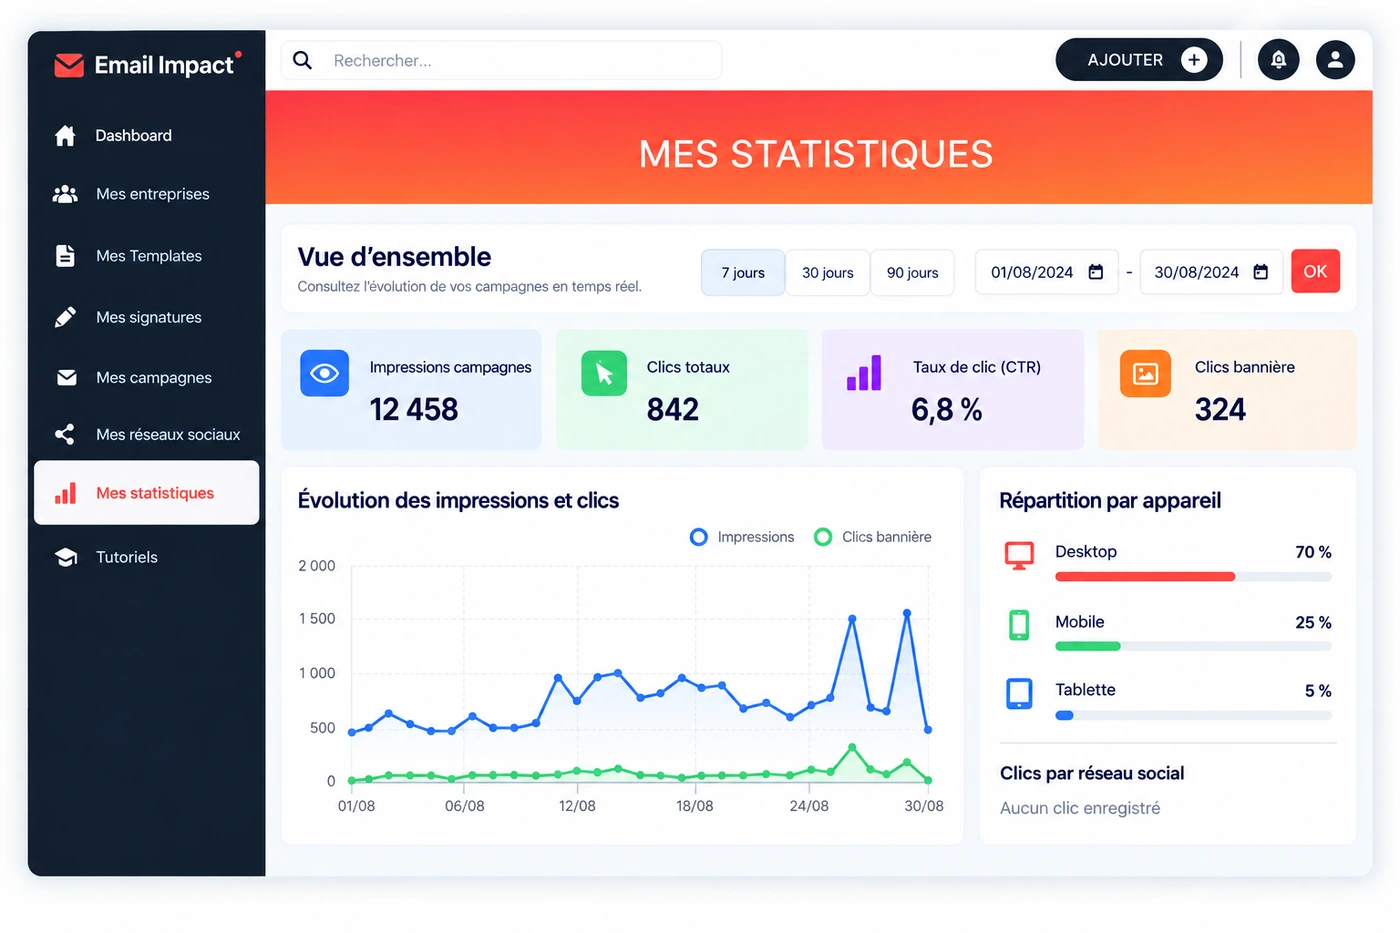Open the end date calendar picker icon

click(1261, 272)
